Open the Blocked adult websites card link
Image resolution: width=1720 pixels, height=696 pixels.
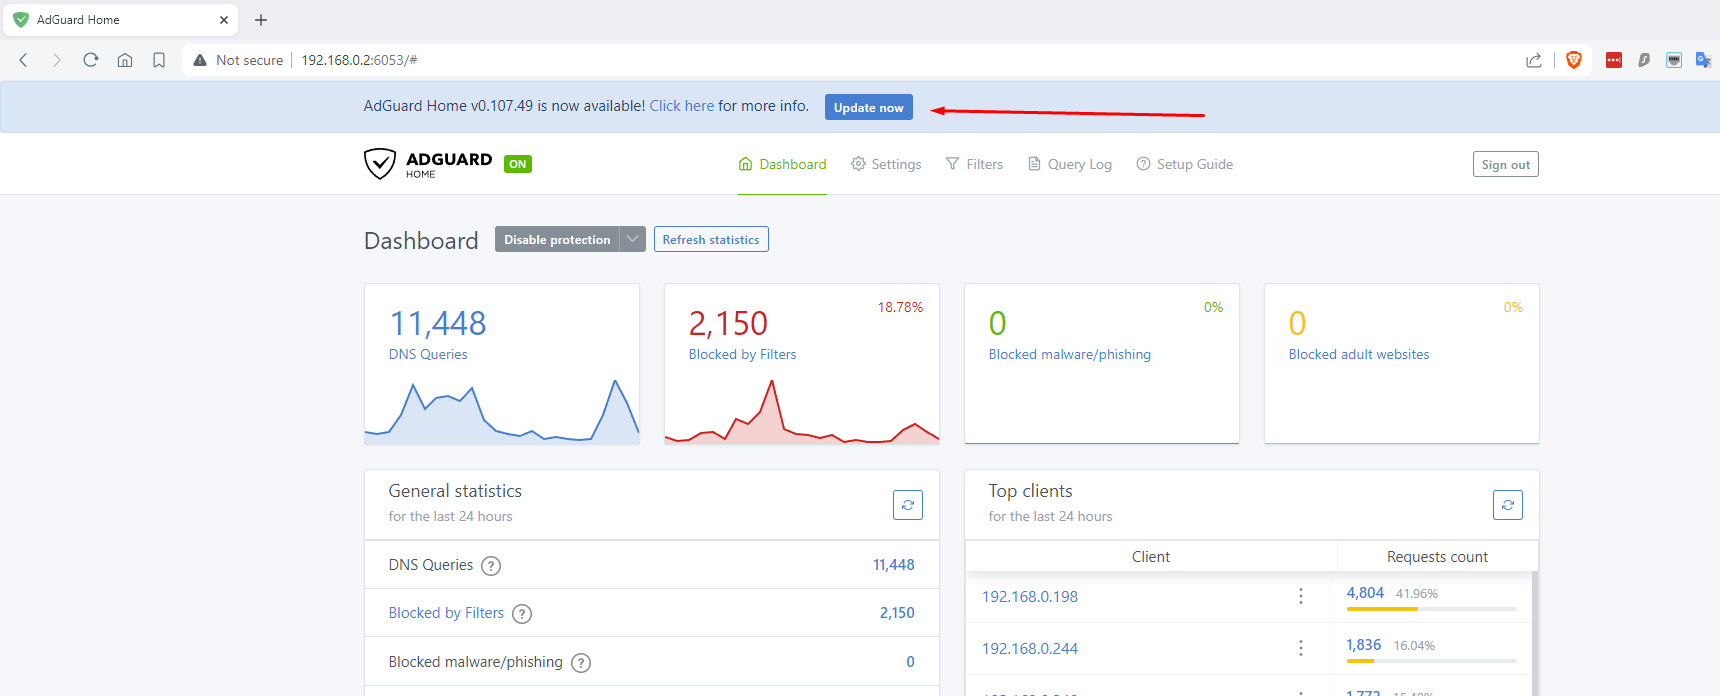click(1359, 354)
